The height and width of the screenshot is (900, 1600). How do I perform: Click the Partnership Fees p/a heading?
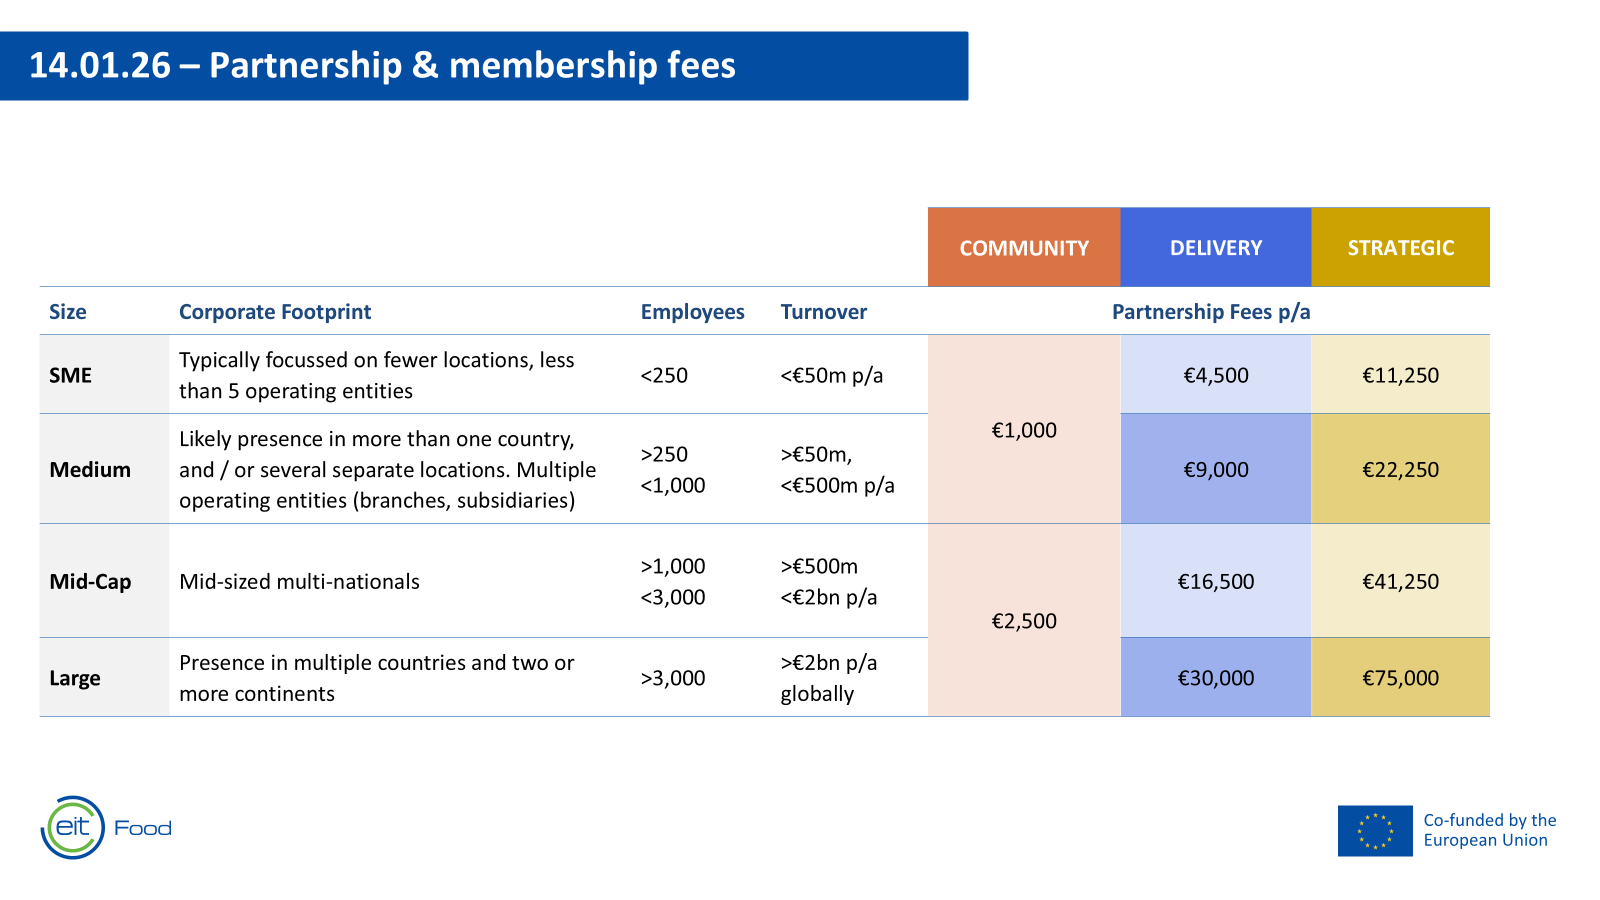1211,312
